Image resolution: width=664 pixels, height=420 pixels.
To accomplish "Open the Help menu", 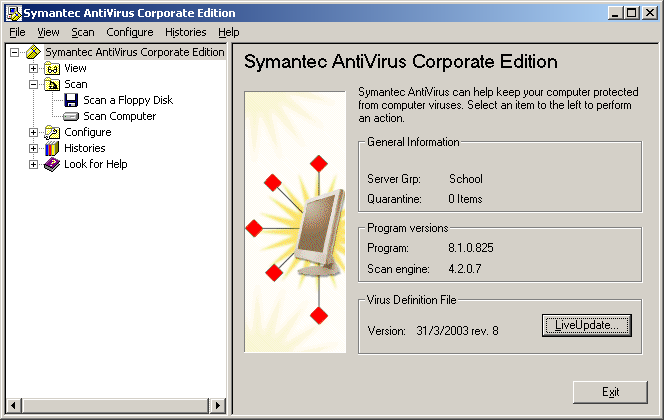I will (229, 32).
